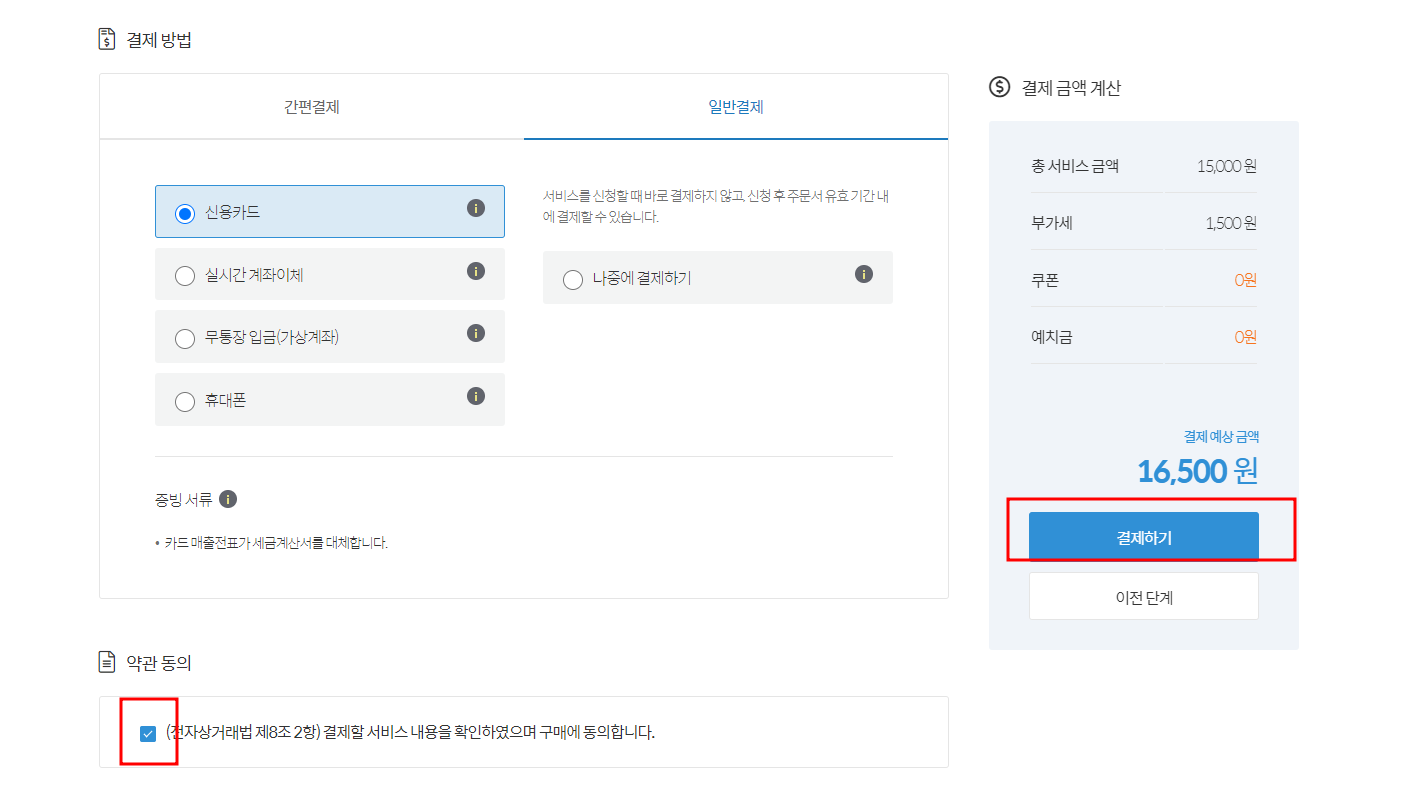Screen dimensions: 1401x793
Task: Click the 이전 단계 button
Action: [x=1143, y=595]
